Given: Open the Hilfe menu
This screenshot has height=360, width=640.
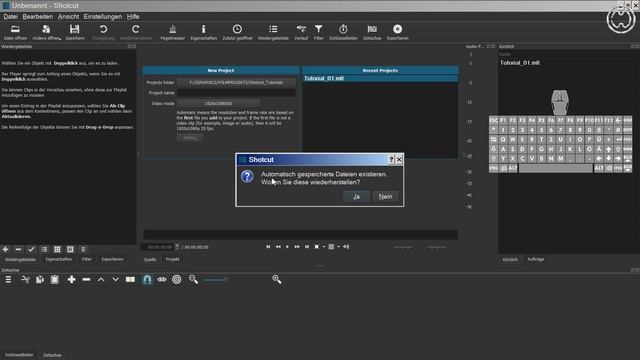Looking at the screenshot, I should (x=133, y=17).
